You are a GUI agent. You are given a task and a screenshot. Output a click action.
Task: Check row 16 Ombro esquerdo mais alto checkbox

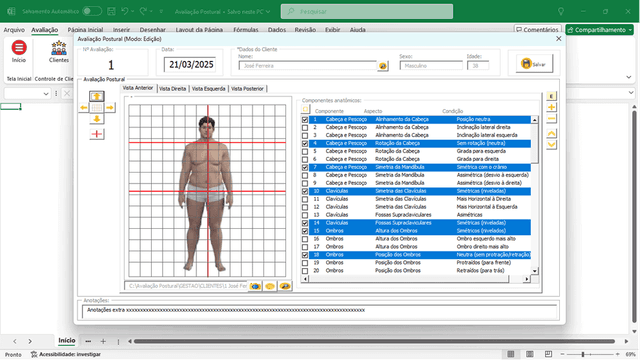305,239
